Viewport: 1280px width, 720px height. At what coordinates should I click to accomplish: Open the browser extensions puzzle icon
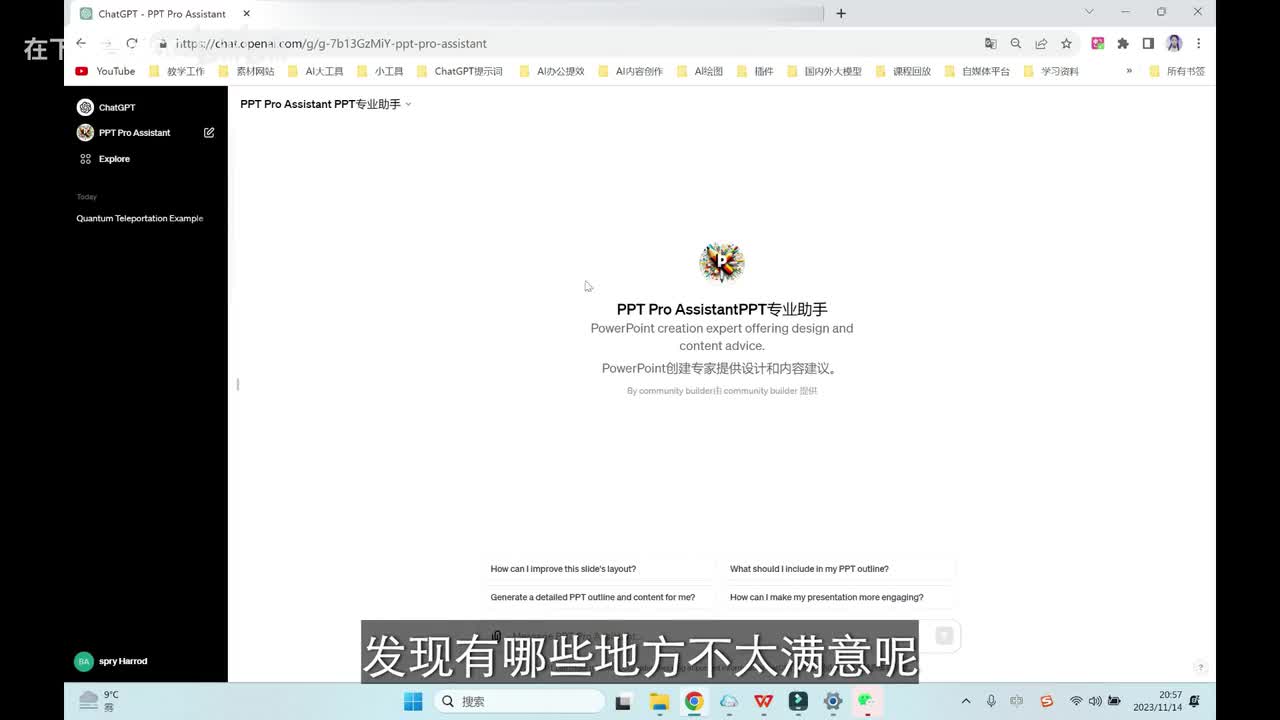pos(1123,44)
